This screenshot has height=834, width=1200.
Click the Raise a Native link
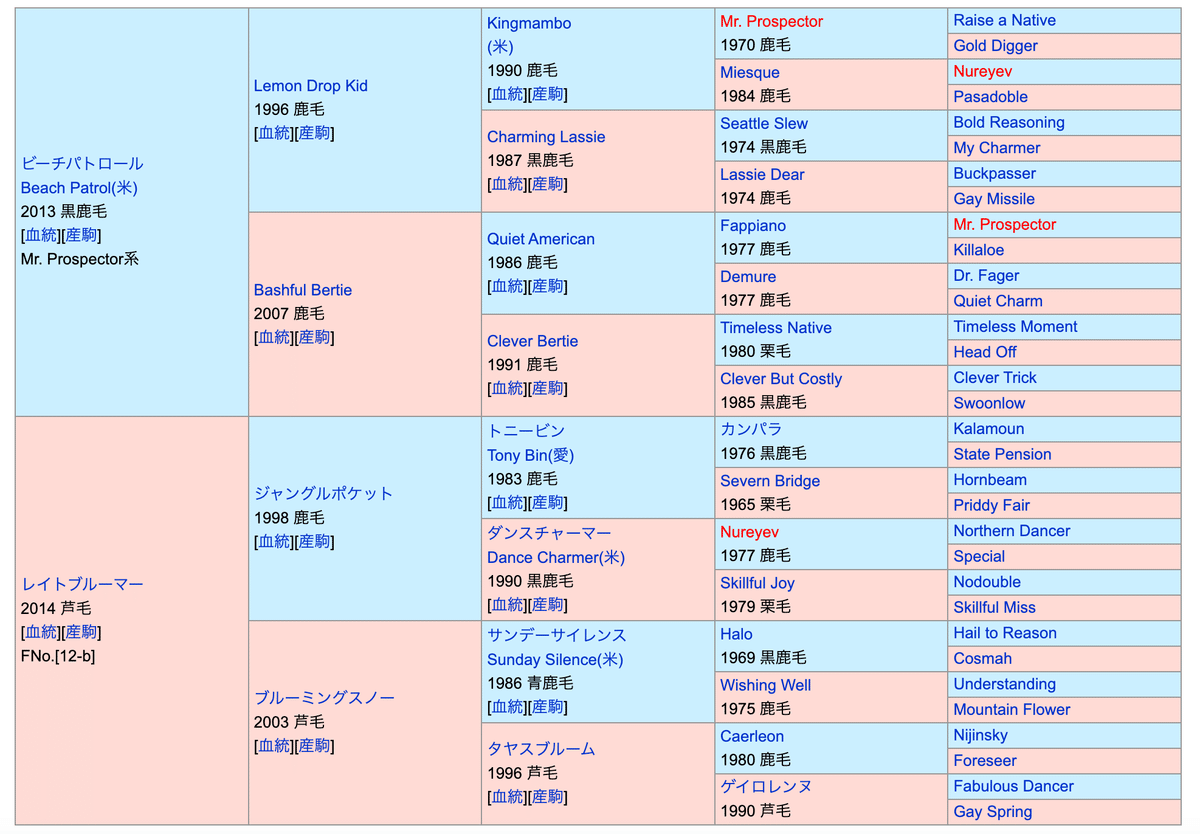tap(1004, 21)
